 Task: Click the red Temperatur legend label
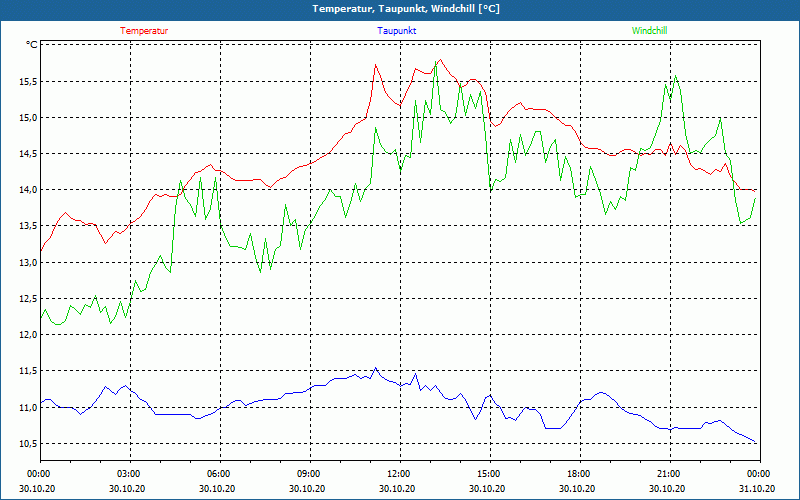[x=144, y=31]
